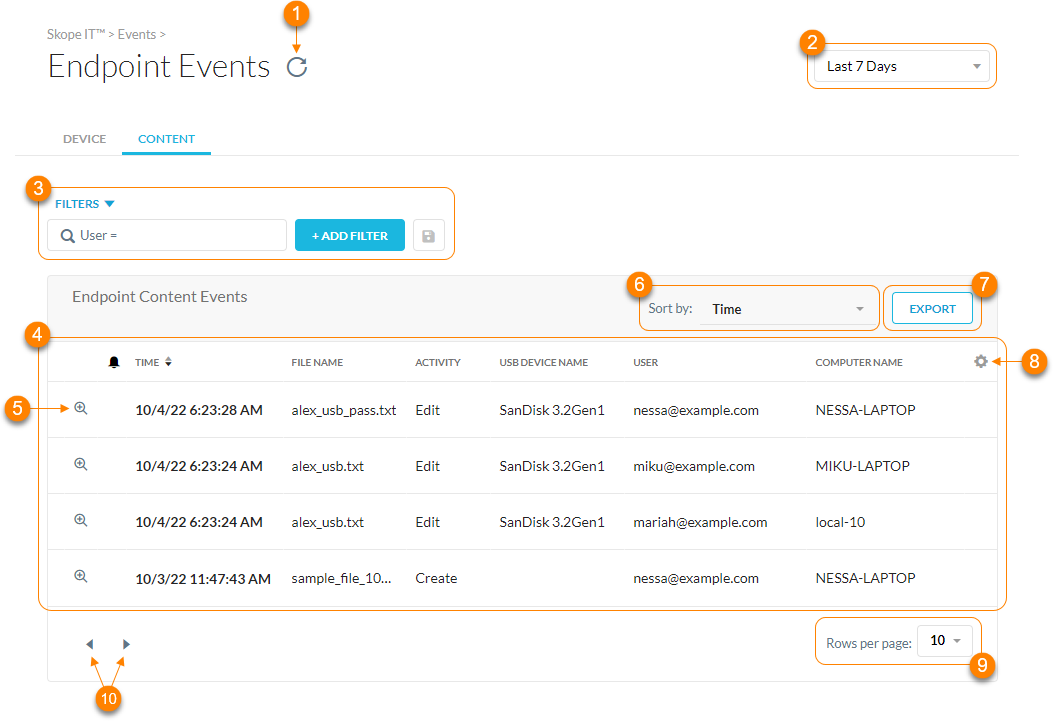Collapse the Filters section
Image resolution: width=1053 pixels, height=722 pixels.
point(110,203)
